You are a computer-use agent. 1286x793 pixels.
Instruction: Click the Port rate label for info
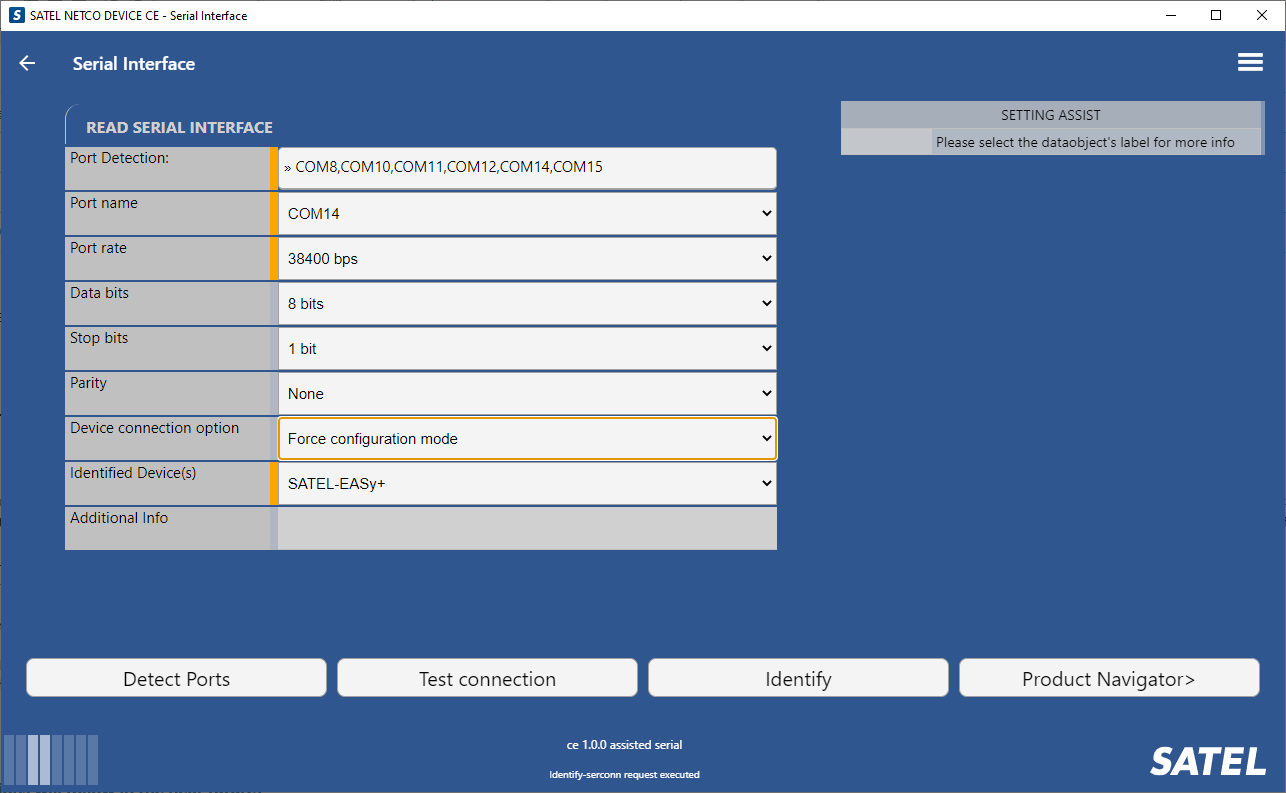point(99,248)
